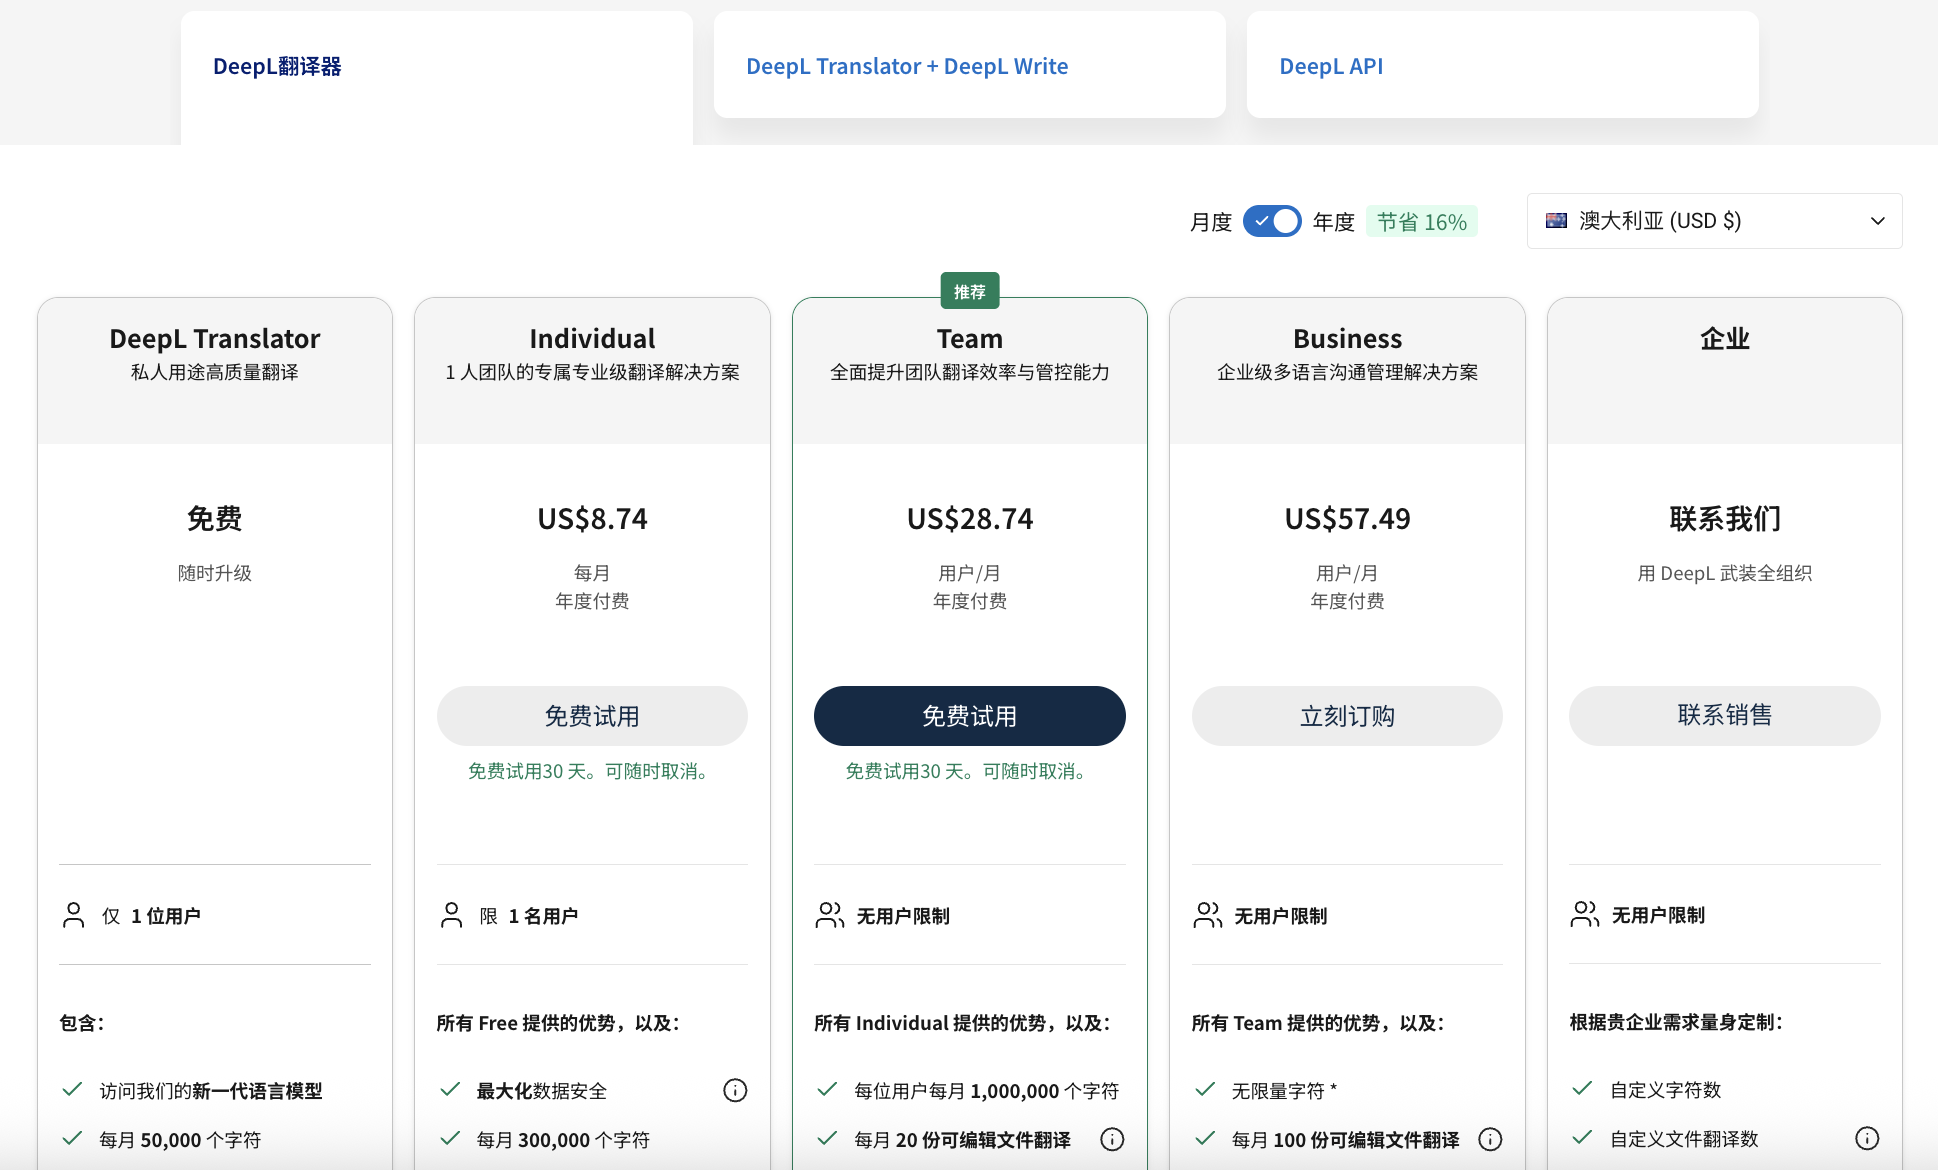
Task: Click the 节省 16% savings badge
Action: click(1421, 222)
